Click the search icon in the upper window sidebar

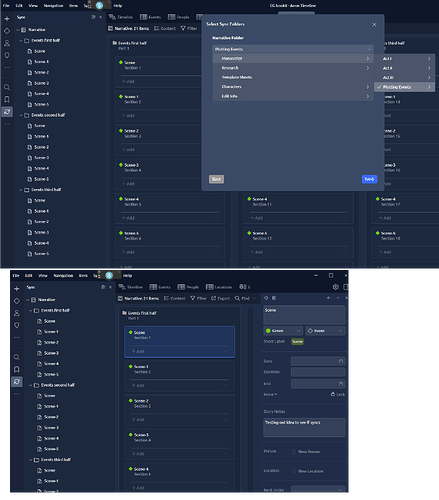[x=7, y=87]
